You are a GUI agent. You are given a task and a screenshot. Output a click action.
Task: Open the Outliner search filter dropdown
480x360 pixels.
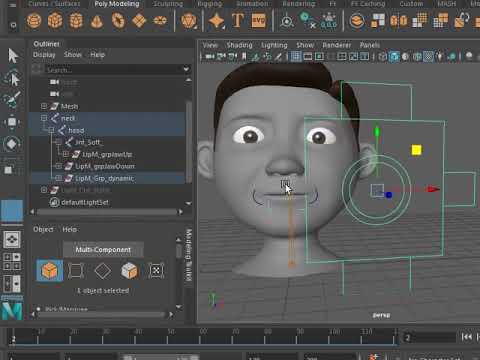click(186, 69)
